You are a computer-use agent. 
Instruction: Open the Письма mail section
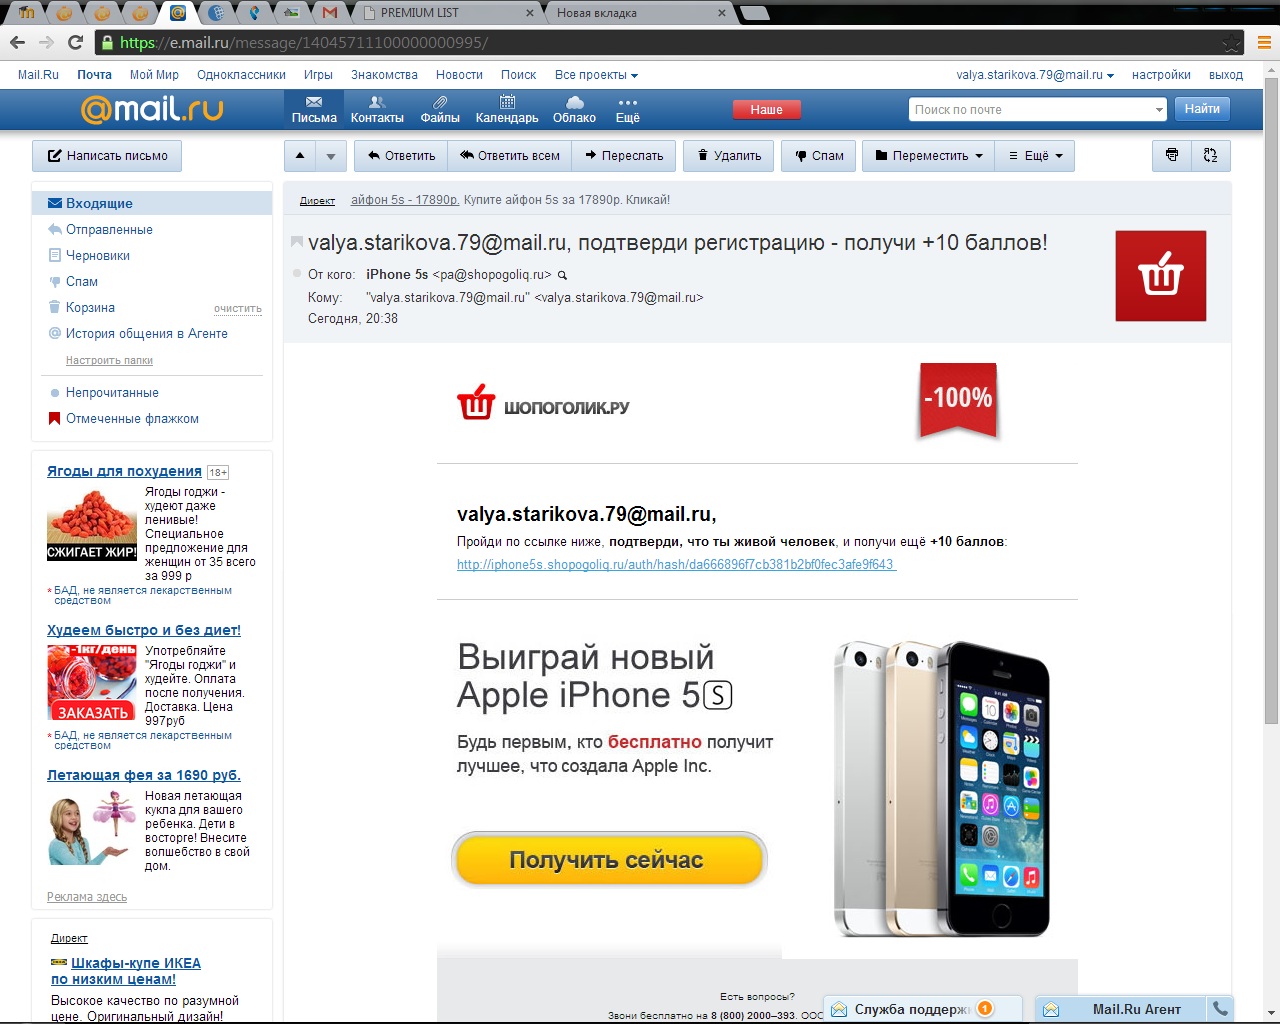click(314, 110)
